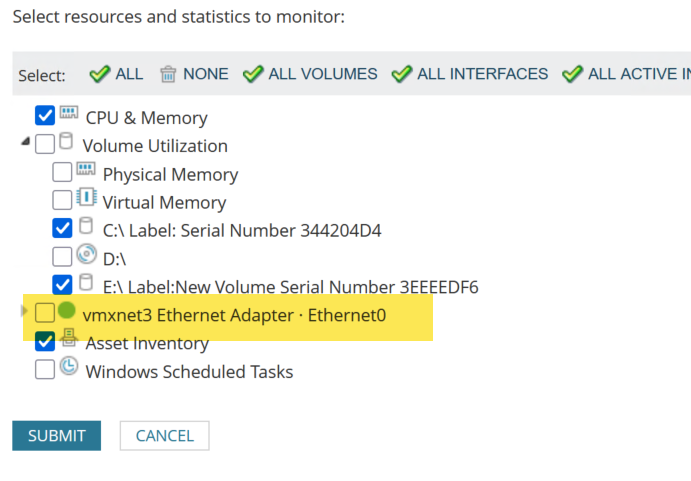Click the Windows Scheduled Tasks clock icon

pyautogui.click(x=68, y=367)
